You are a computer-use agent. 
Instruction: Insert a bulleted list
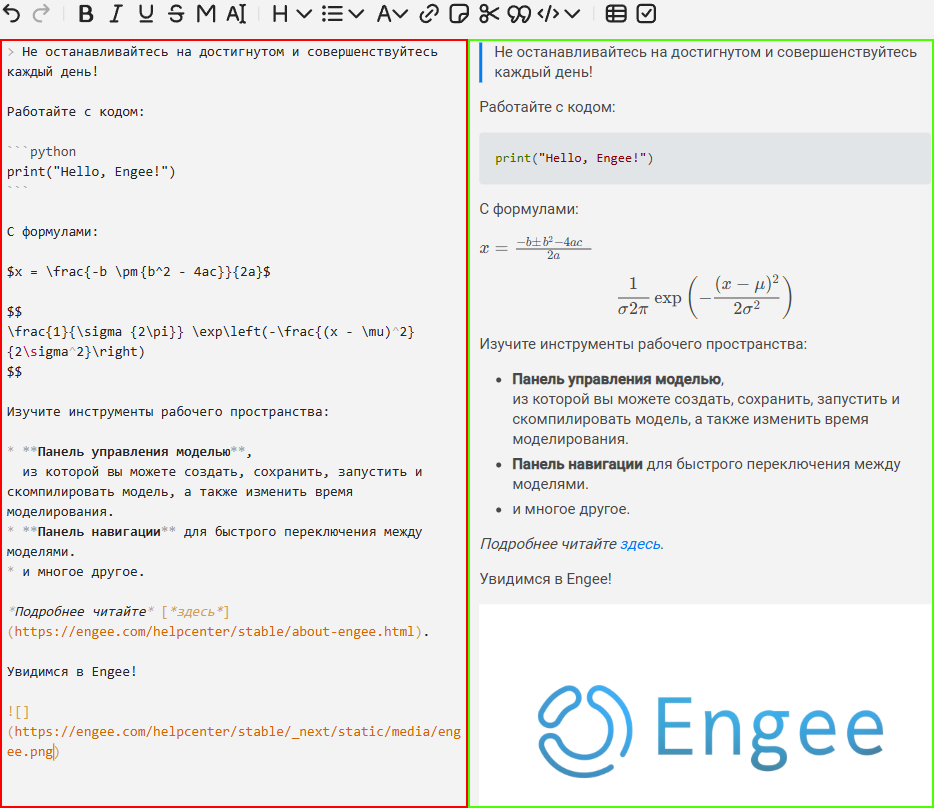[332, 13]
